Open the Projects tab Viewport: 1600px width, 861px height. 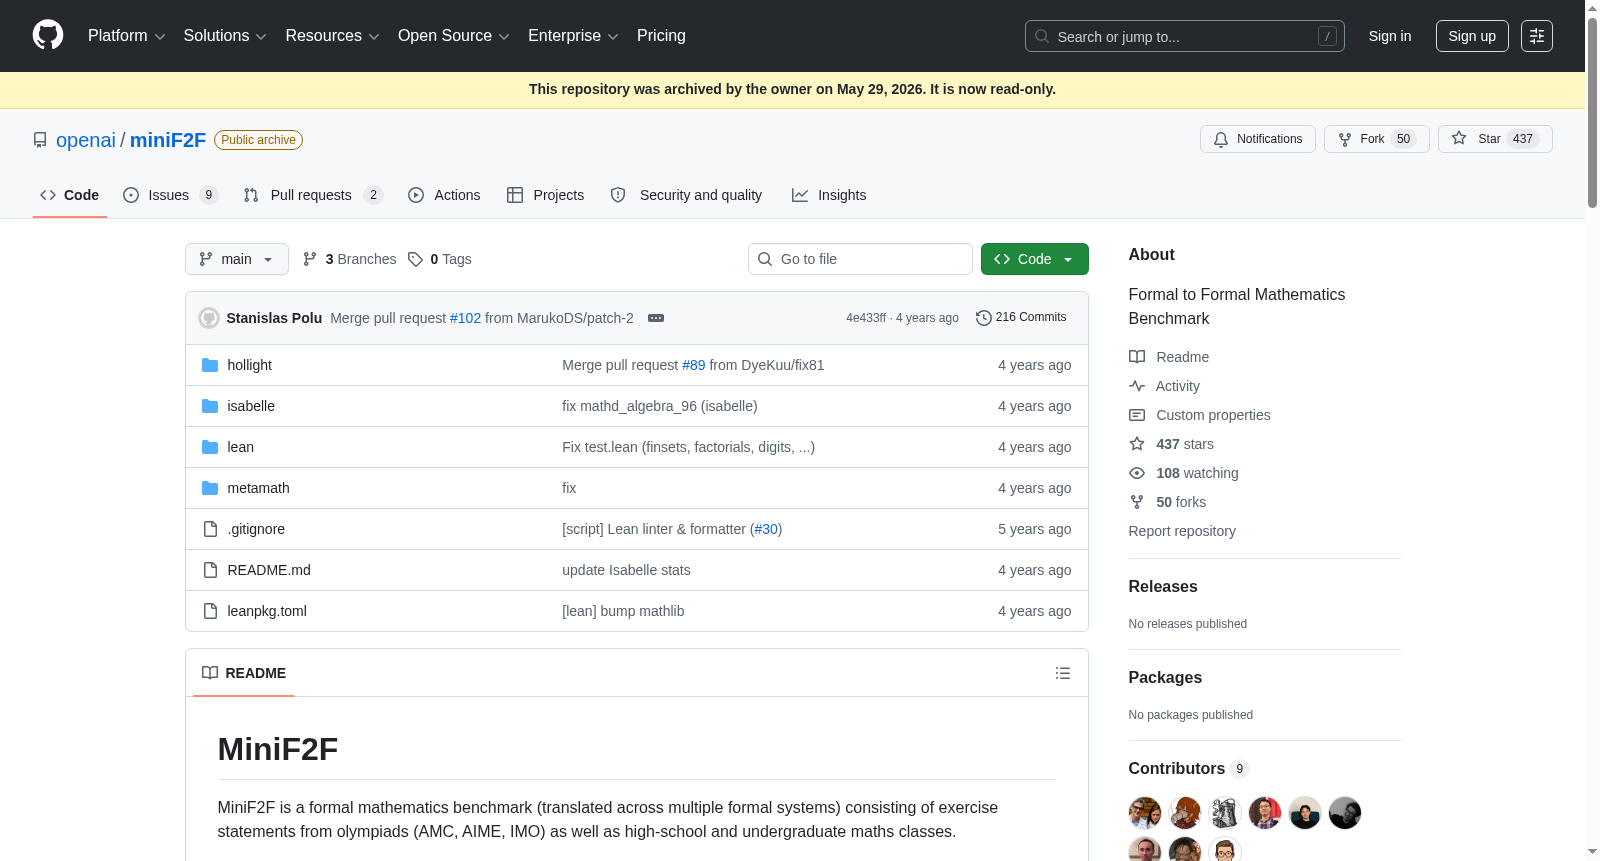click(x=545, y=195)
